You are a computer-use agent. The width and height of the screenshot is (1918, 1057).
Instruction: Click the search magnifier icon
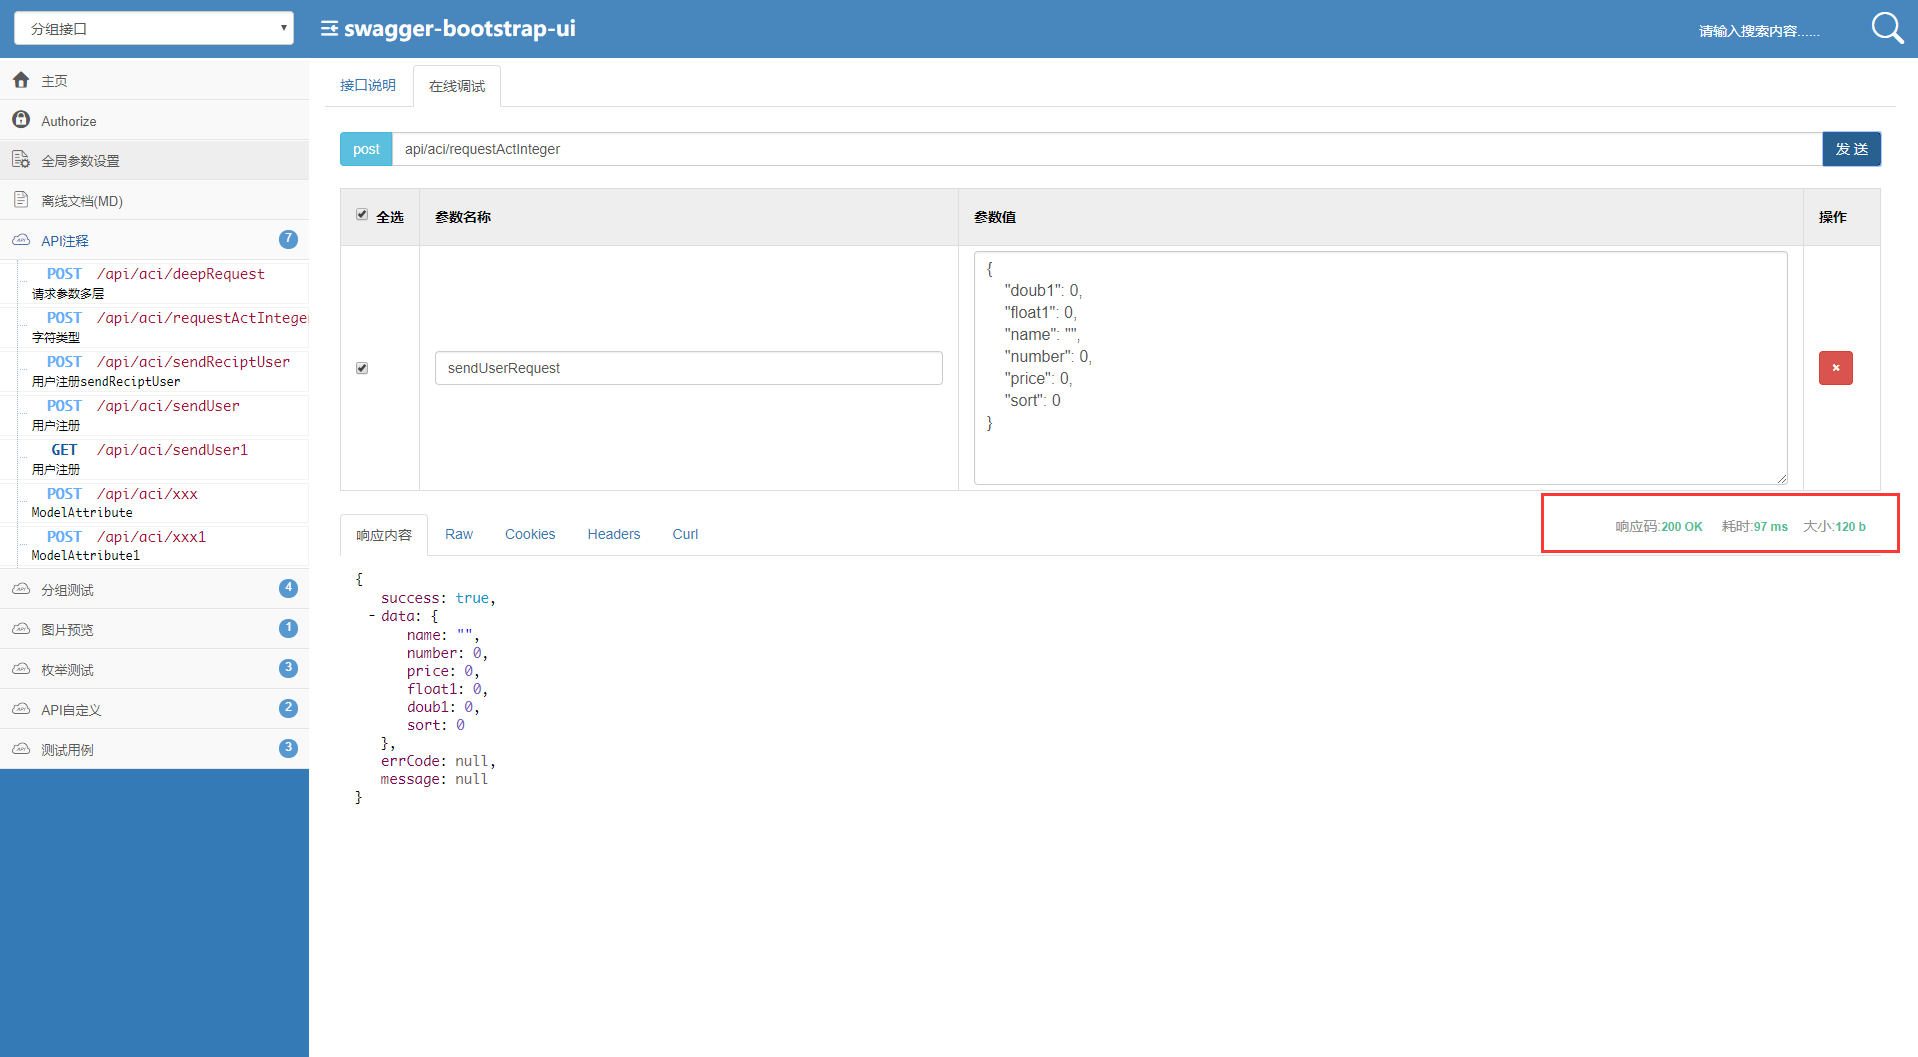[x=1887, y=28]
